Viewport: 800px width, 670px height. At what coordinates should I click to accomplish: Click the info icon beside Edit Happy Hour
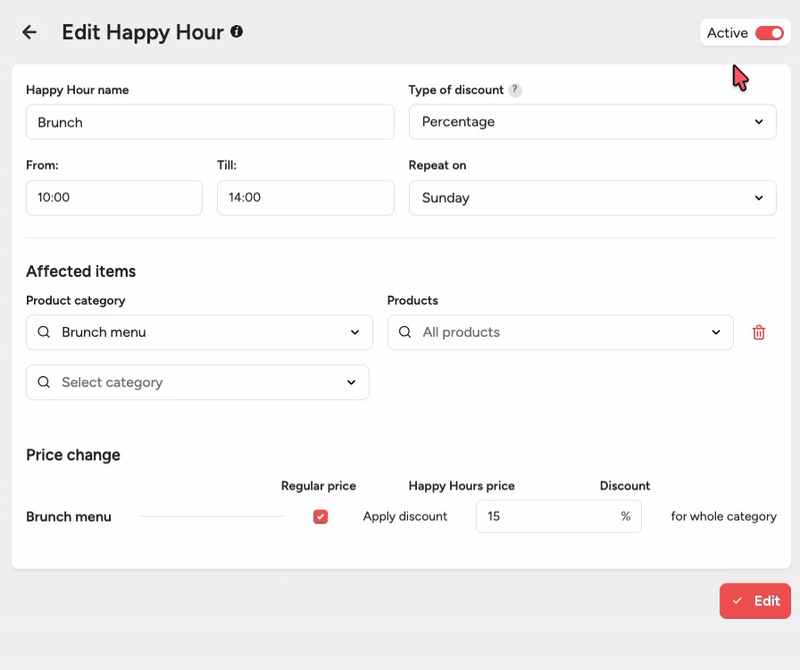tap(237, 32)
